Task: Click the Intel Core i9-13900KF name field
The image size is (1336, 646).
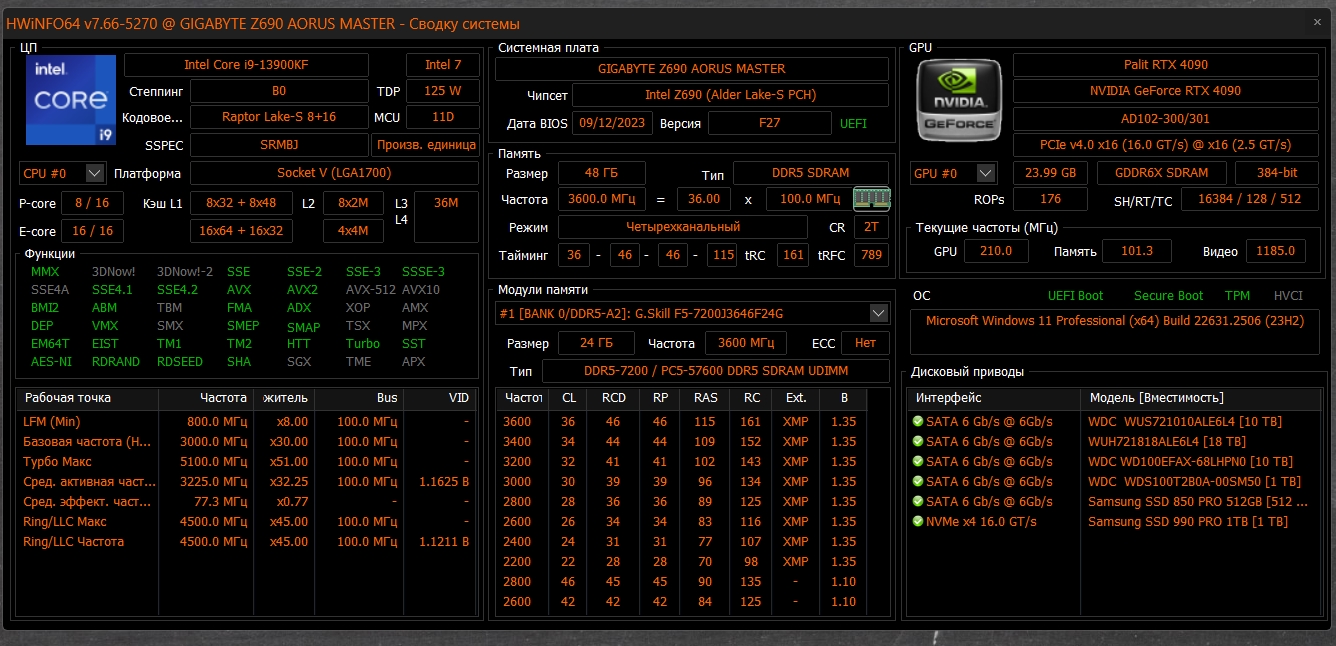Action: tap(246, 65)
